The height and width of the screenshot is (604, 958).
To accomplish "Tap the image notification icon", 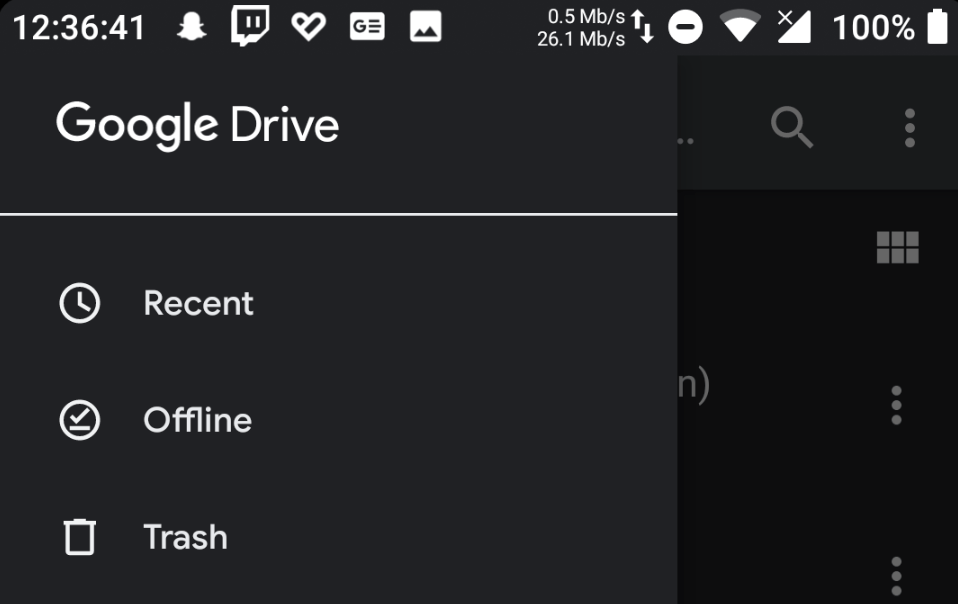I will 426,27.
